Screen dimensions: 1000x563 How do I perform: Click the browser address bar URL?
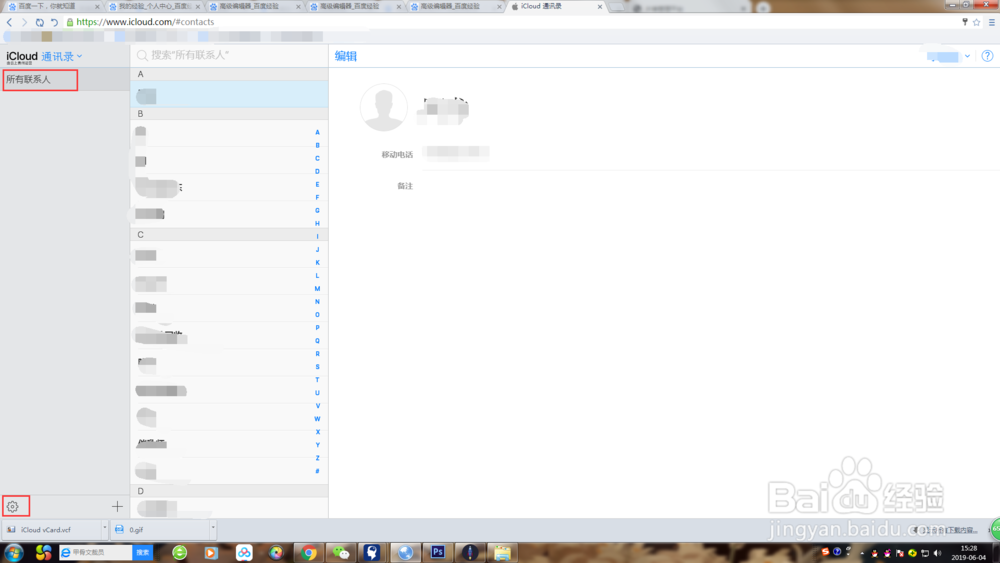coord(145,22)
